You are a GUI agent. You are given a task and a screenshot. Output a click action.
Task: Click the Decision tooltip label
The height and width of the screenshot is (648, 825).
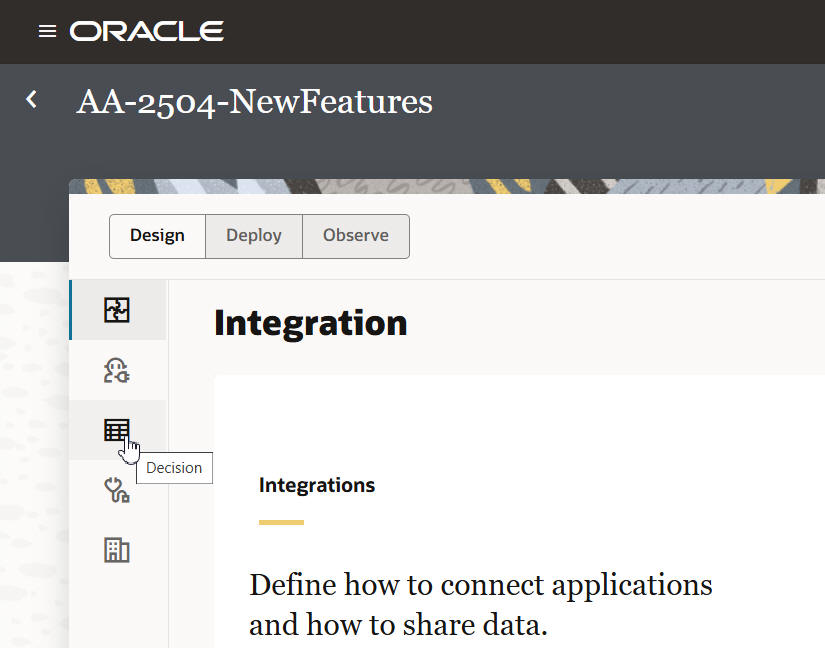(174, 468)
